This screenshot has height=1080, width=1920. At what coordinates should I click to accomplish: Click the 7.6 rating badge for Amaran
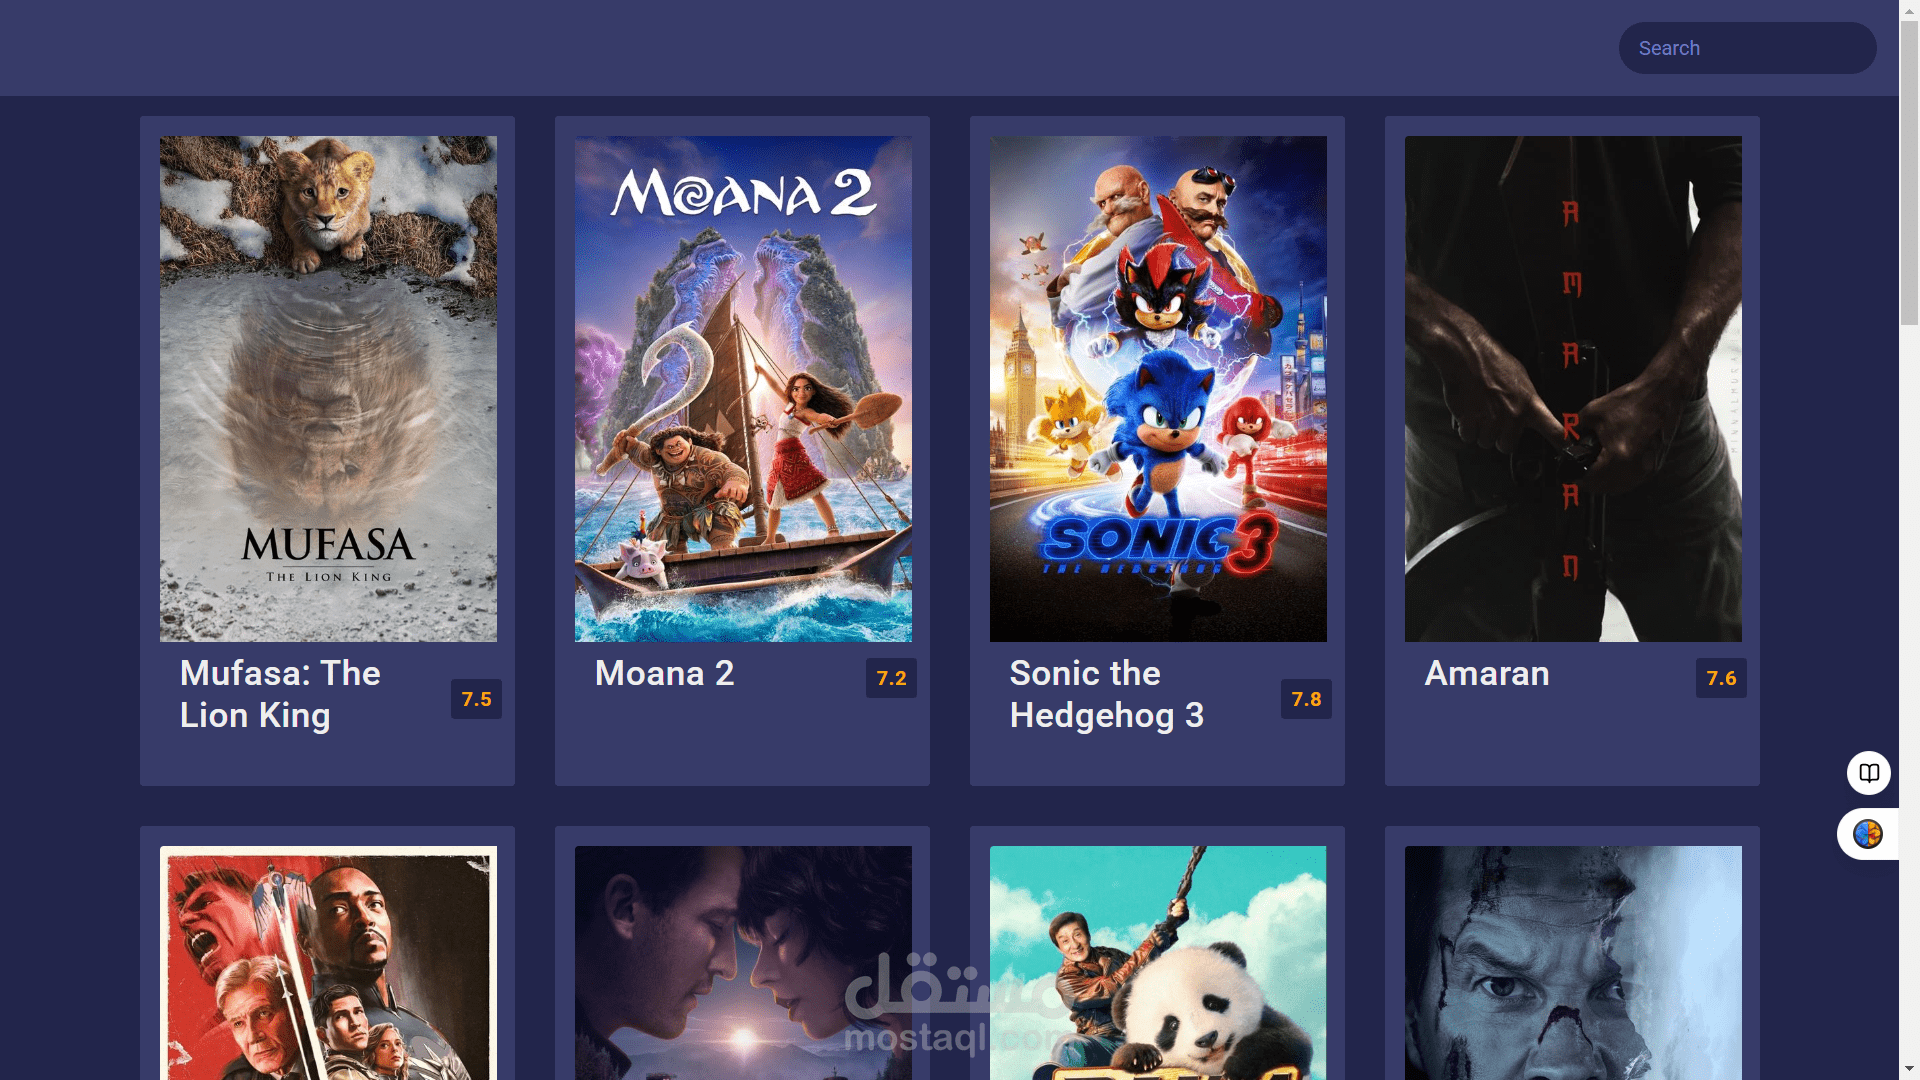1721,678
